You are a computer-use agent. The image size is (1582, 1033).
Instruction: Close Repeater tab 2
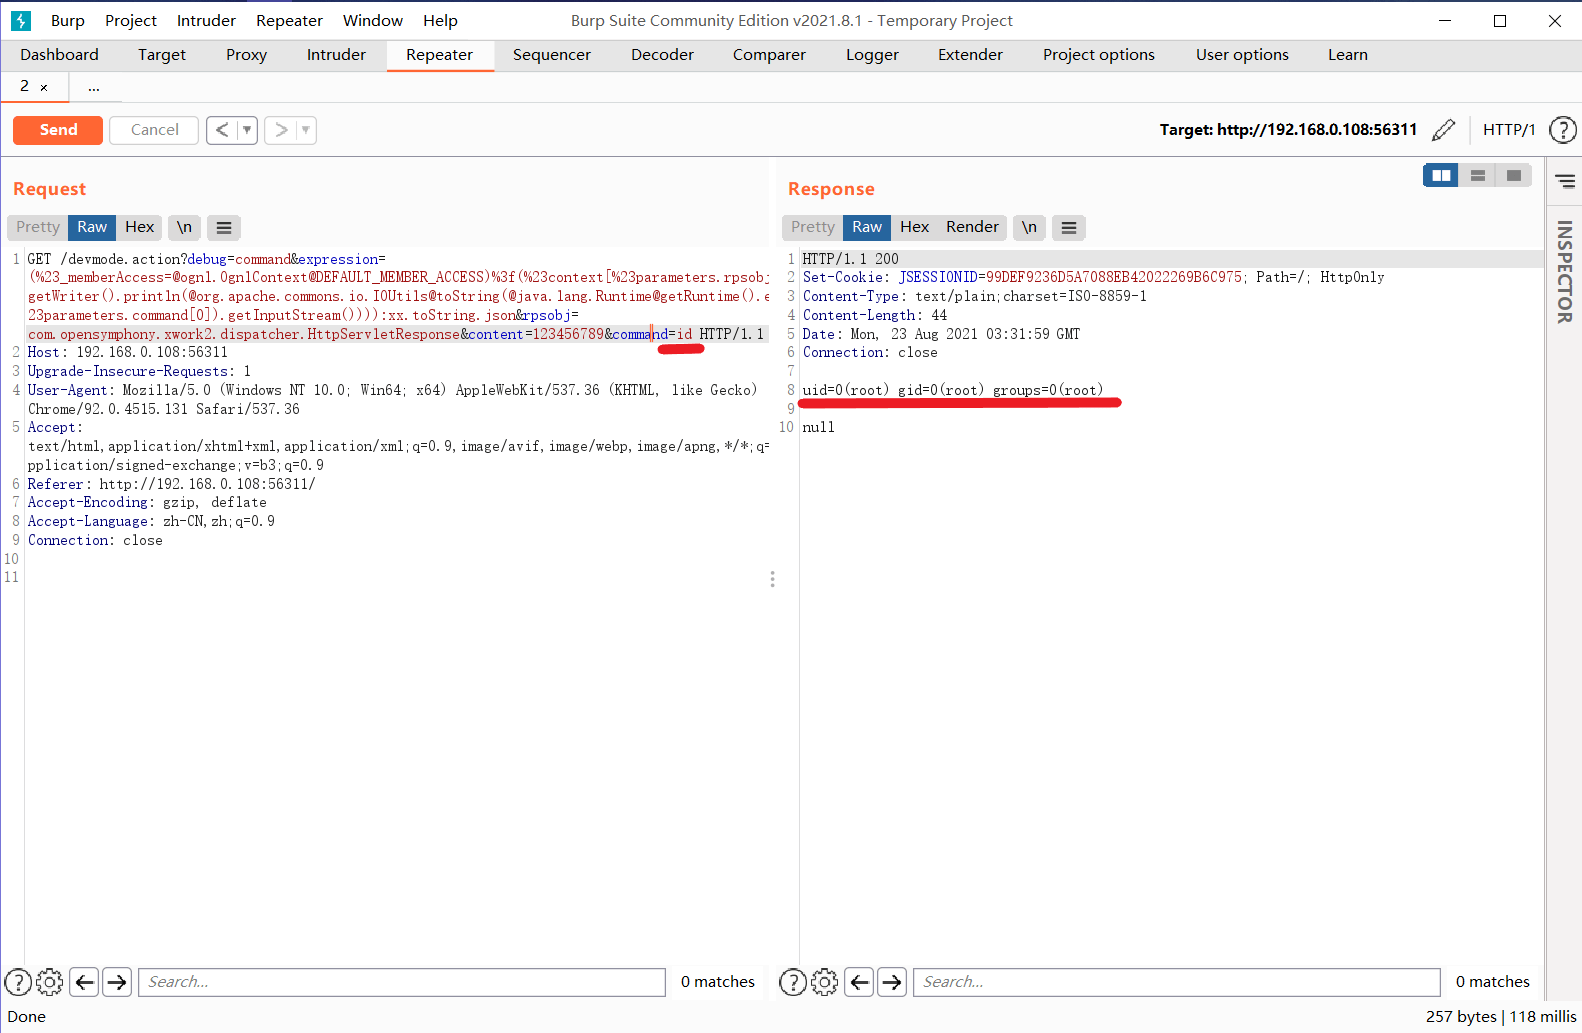[x=44, y=88]
